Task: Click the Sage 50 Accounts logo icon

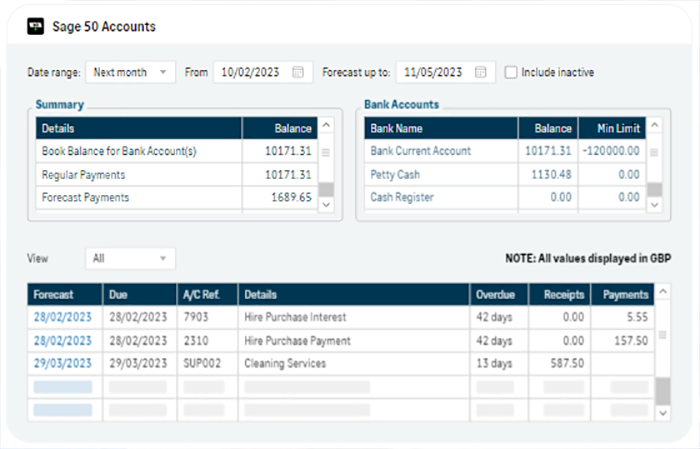Action: point(36,26)
